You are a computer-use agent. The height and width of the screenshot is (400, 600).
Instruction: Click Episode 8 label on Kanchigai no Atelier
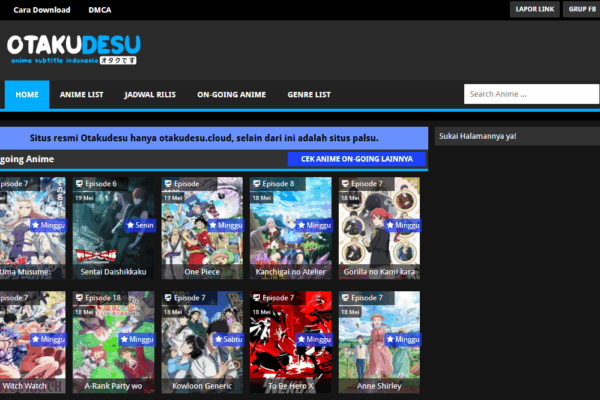click(x=278, y=184)
